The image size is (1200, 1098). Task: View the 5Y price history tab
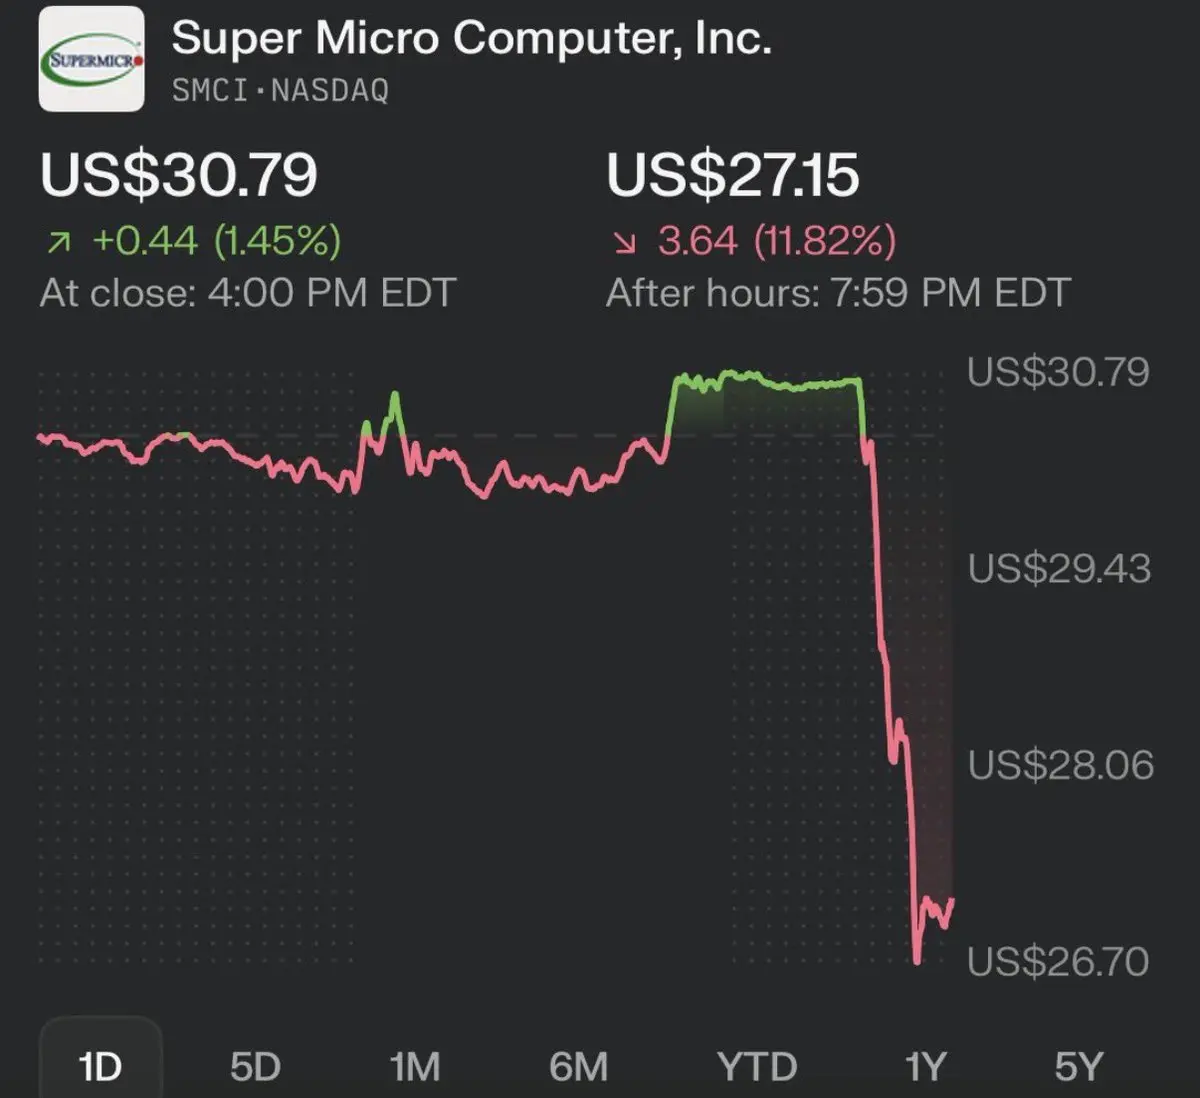click(1079, 1066)
